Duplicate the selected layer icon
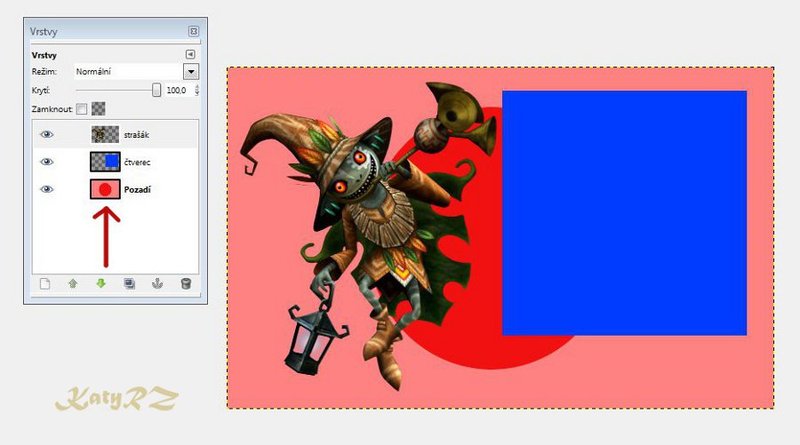Screen dimensions: 800x445 [x=130, y=283]
